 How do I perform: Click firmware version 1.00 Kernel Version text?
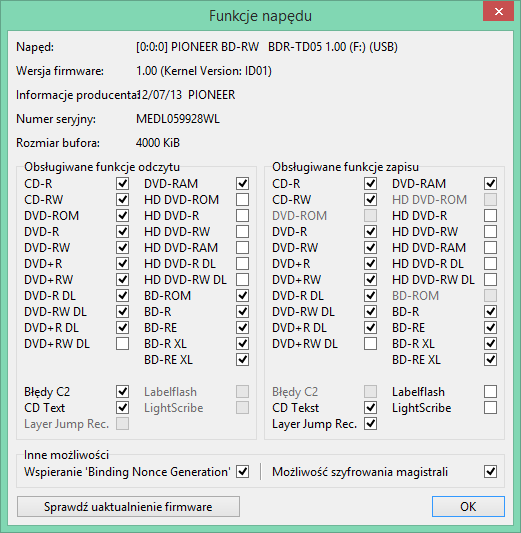[x=204, y=71]
